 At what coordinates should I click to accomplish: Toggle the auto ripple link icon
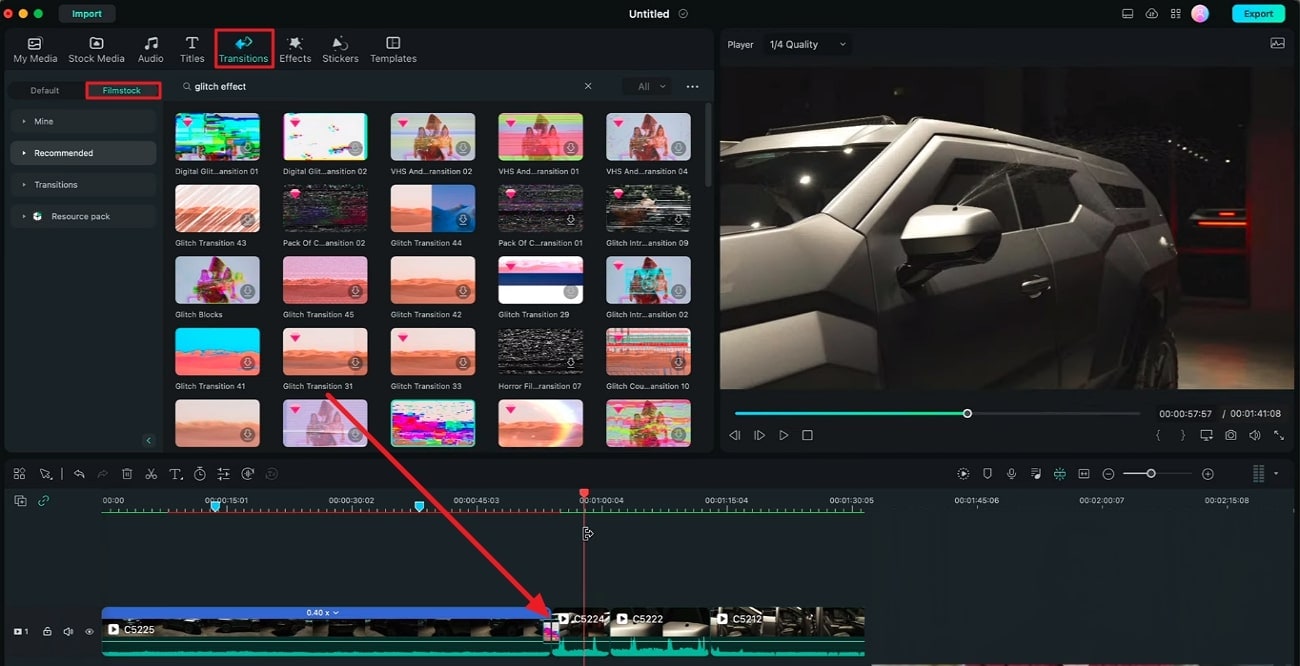point(43,501)
